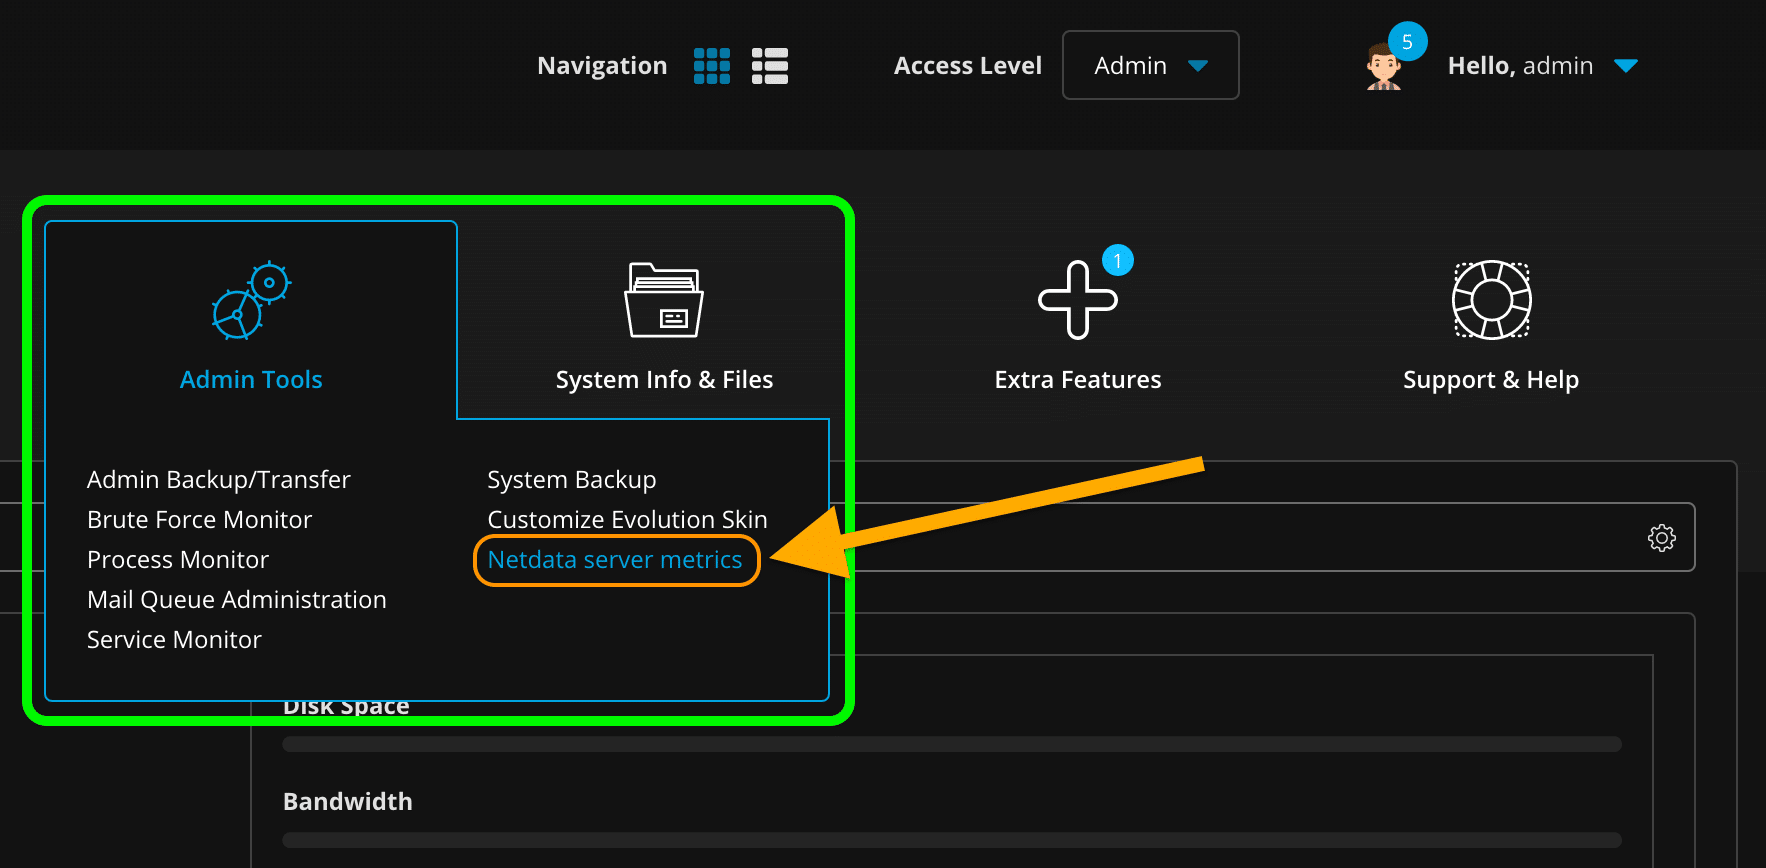Switch navigation to grid icon view
This screenshot has height=868, width=1766.
pyautogui.click(x=712, y=66)
